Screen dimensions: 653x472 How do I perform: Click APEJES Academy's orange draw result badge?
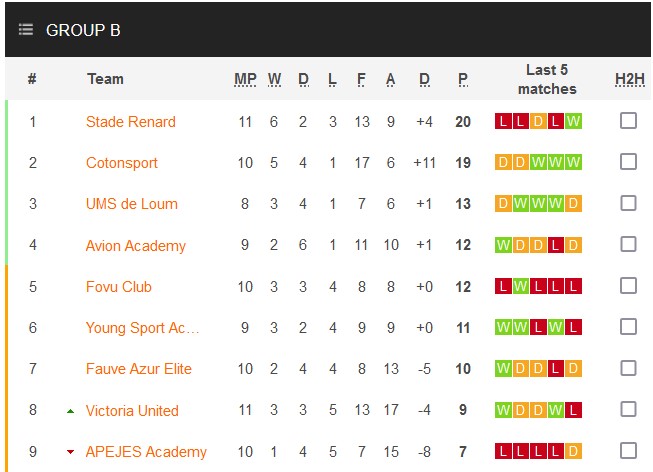point(573,452)
